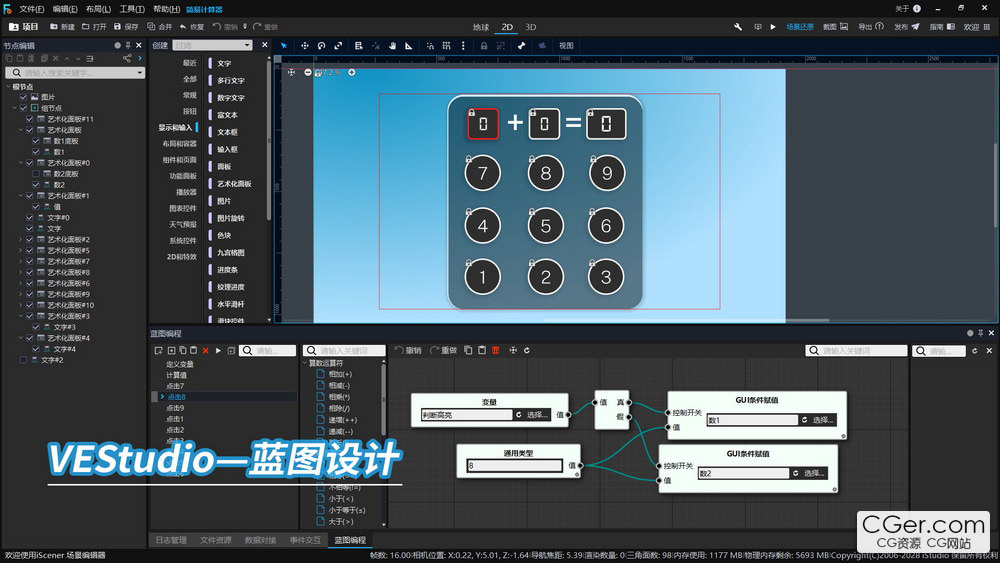Click the operator list vertical scrollbar
The image size is (1000, 563).
pos(383,400)
